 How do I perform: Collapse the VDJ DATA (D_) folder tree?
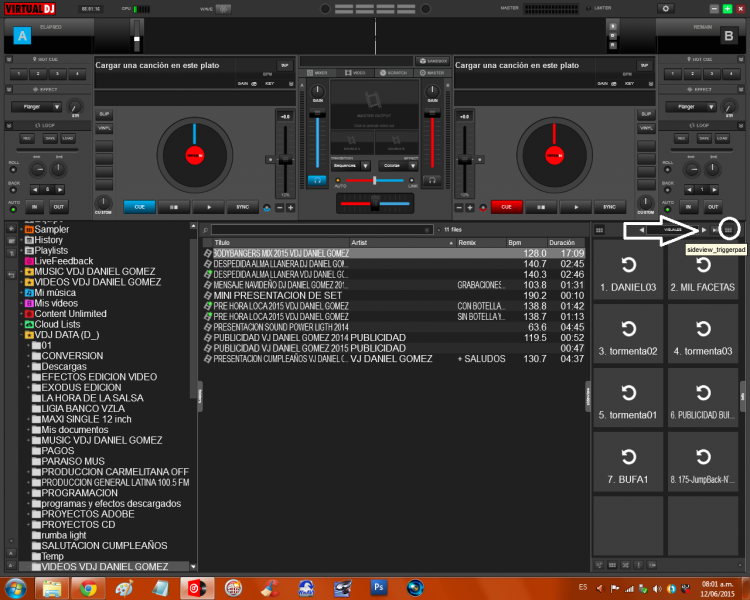coord(22,335)
